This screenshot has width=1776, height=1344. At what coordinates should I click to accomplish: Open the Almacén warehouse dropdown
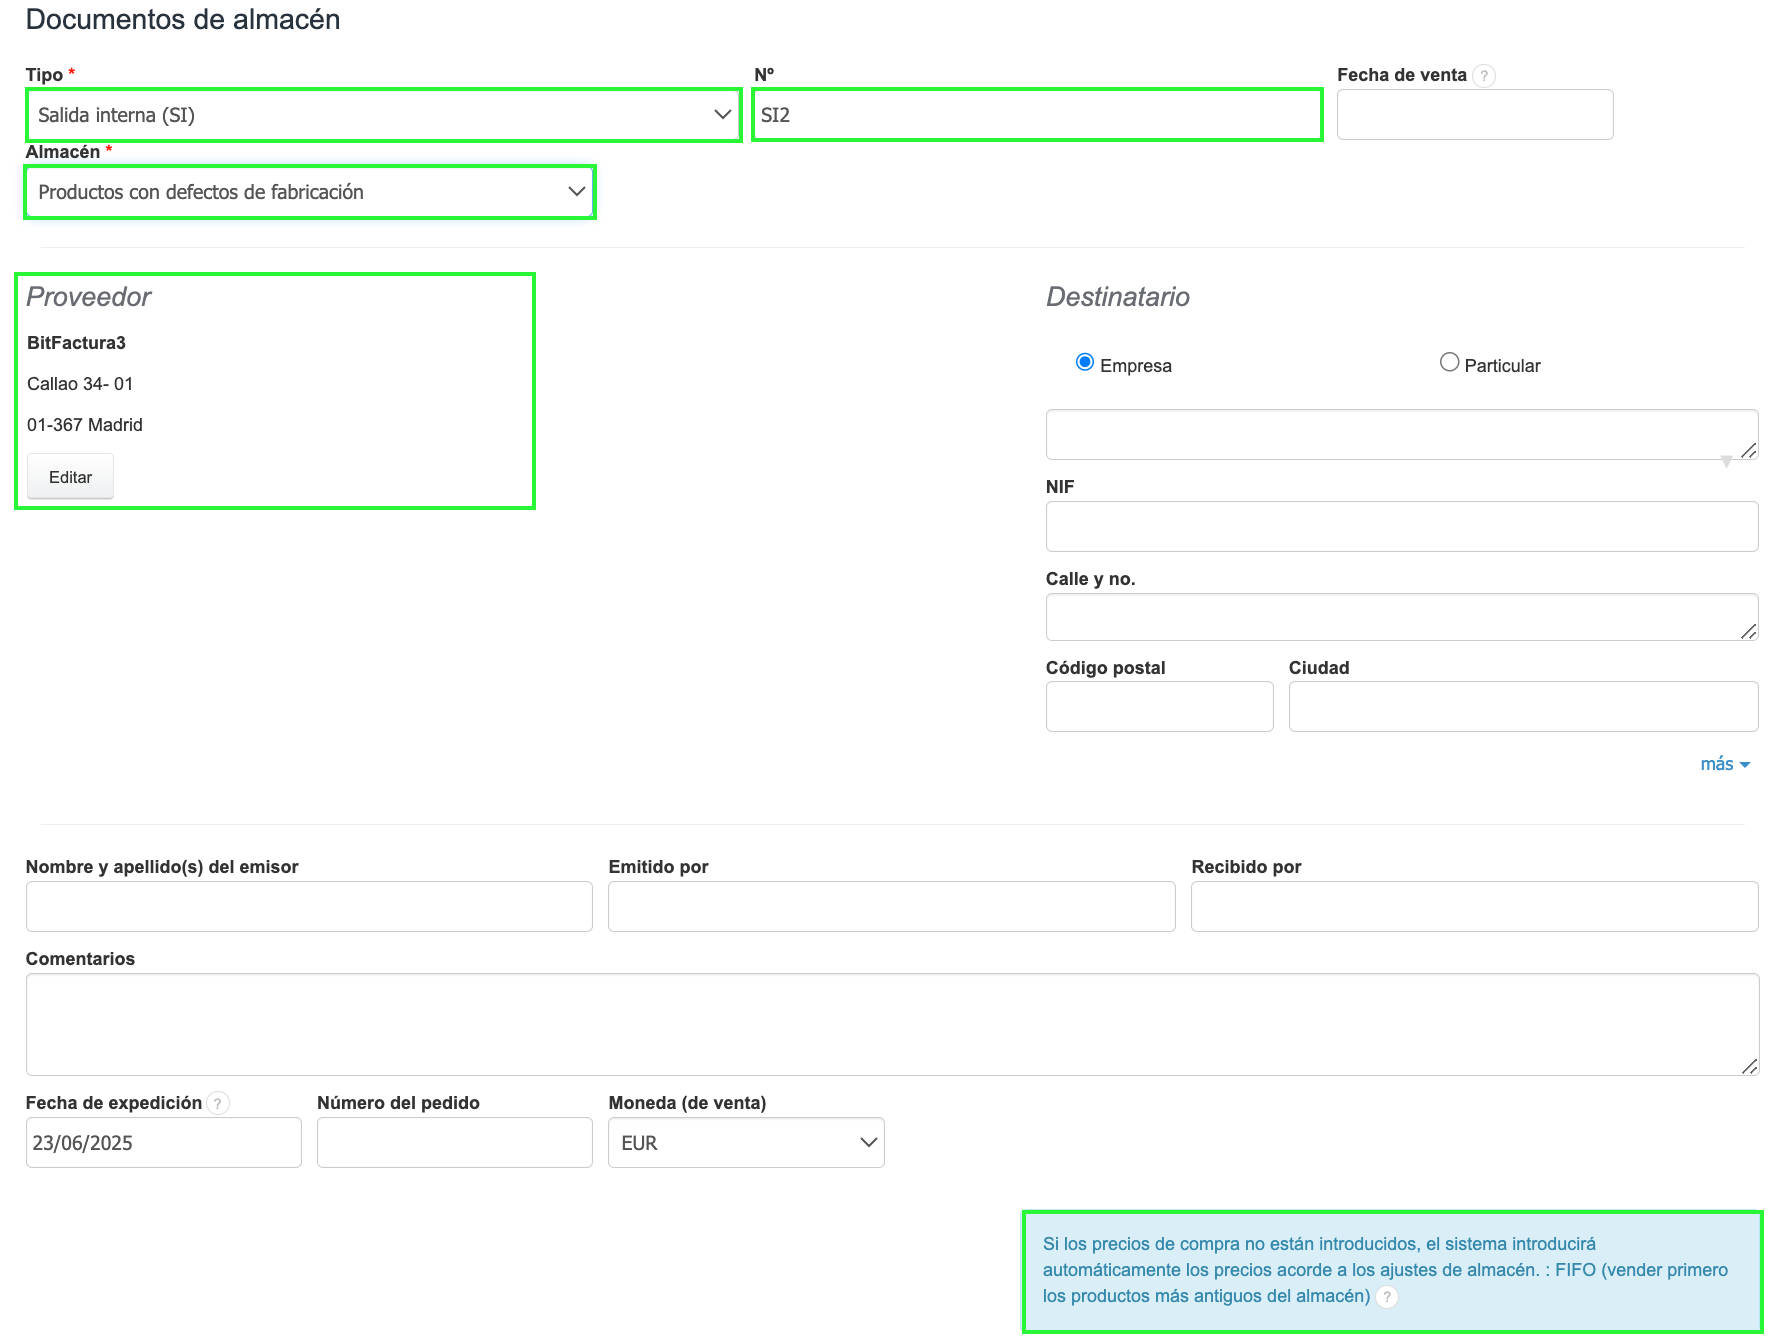pos(310,192)
